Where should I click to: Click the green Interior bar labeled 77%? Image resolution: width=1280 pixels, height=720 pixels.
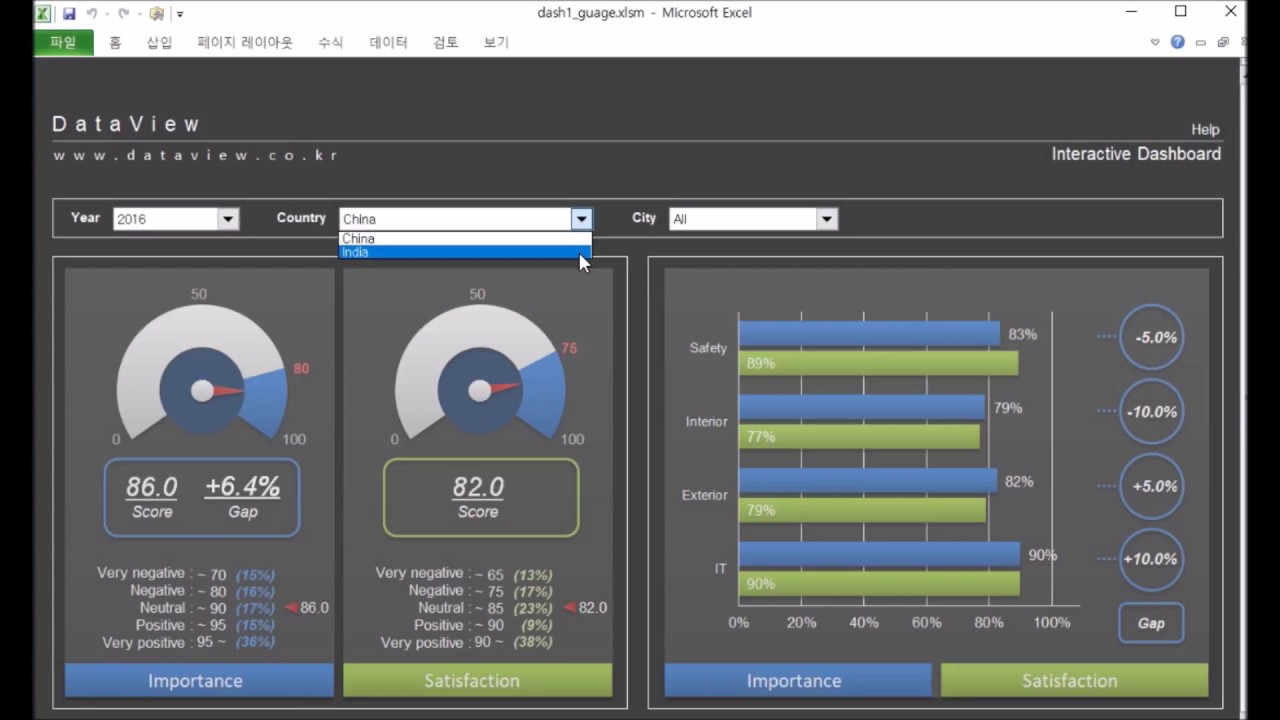[859, 436]
